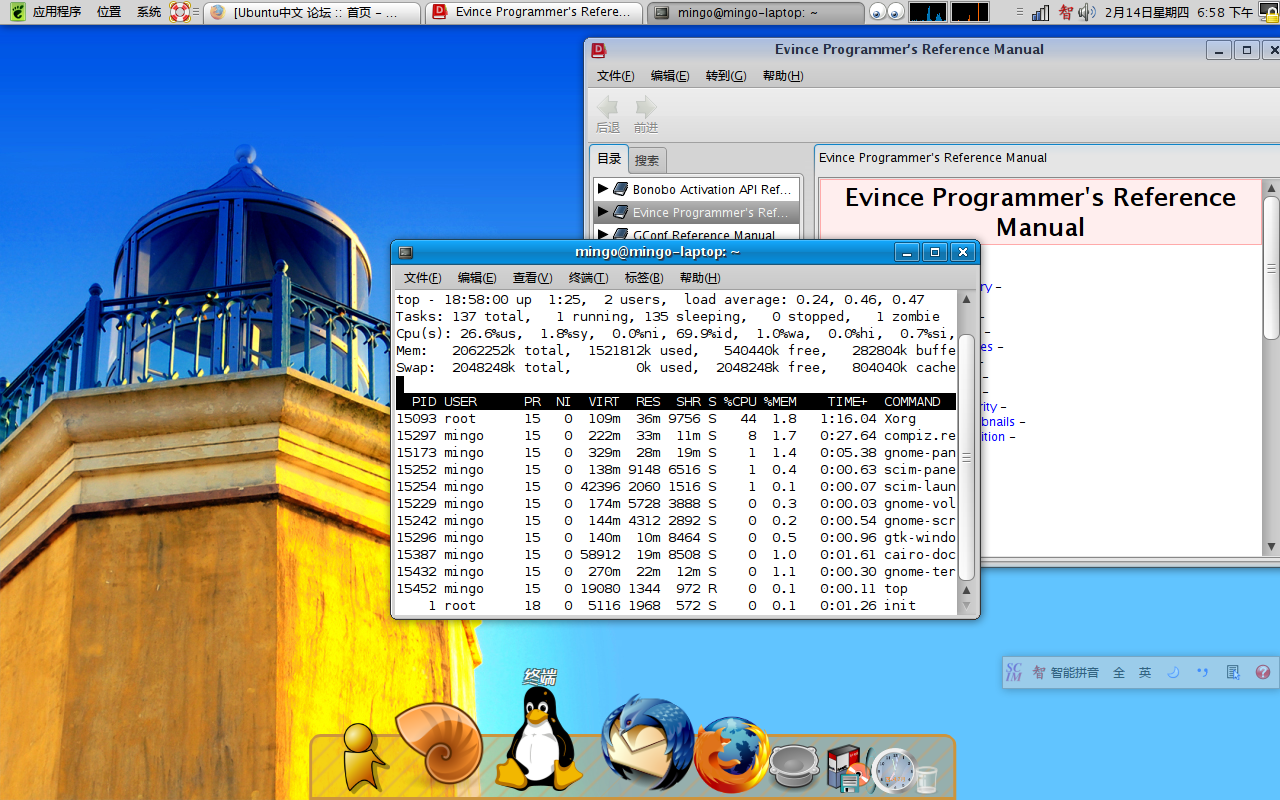Click help browser content scrollbar down arrow
The height and width of the screenshot is (800, 1280).
click(1271, 547)
